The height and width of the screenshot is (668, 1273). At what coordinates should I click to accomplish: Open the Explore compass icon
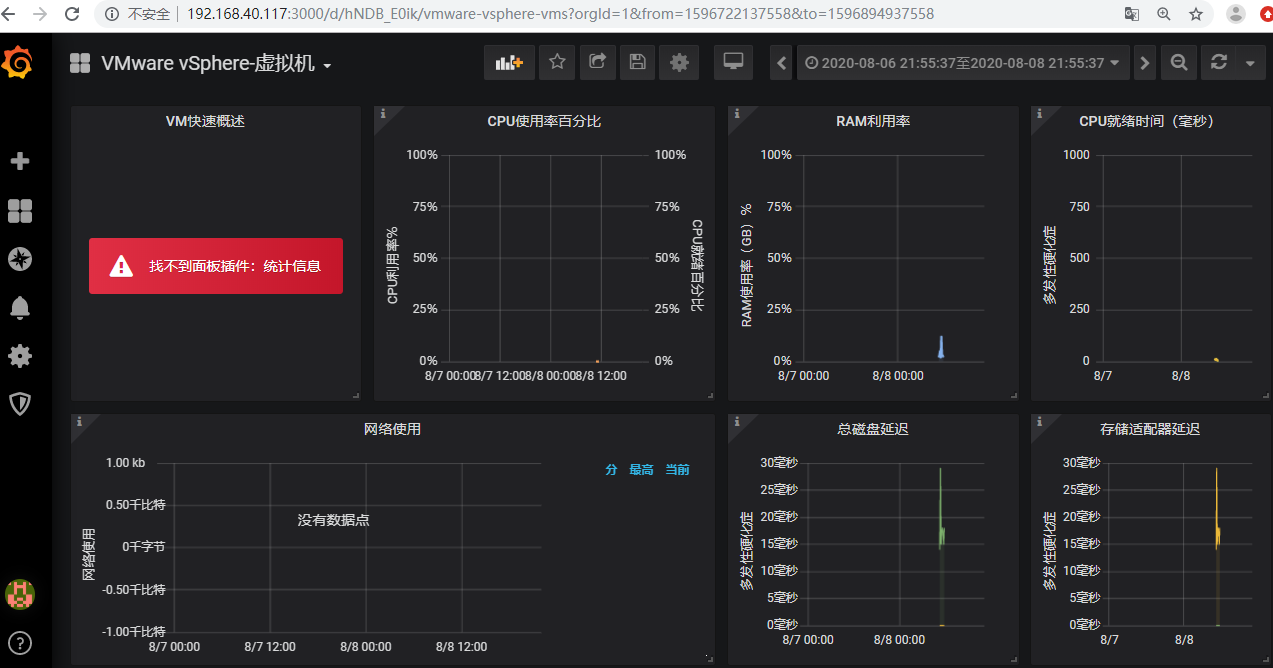point(20,259)
